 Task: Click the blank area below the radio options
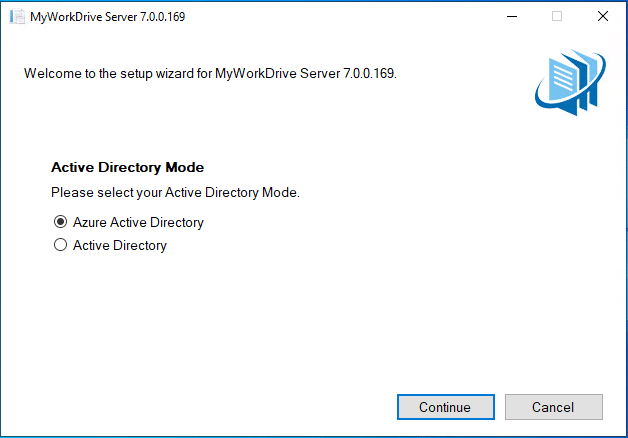tap(300, 320)
